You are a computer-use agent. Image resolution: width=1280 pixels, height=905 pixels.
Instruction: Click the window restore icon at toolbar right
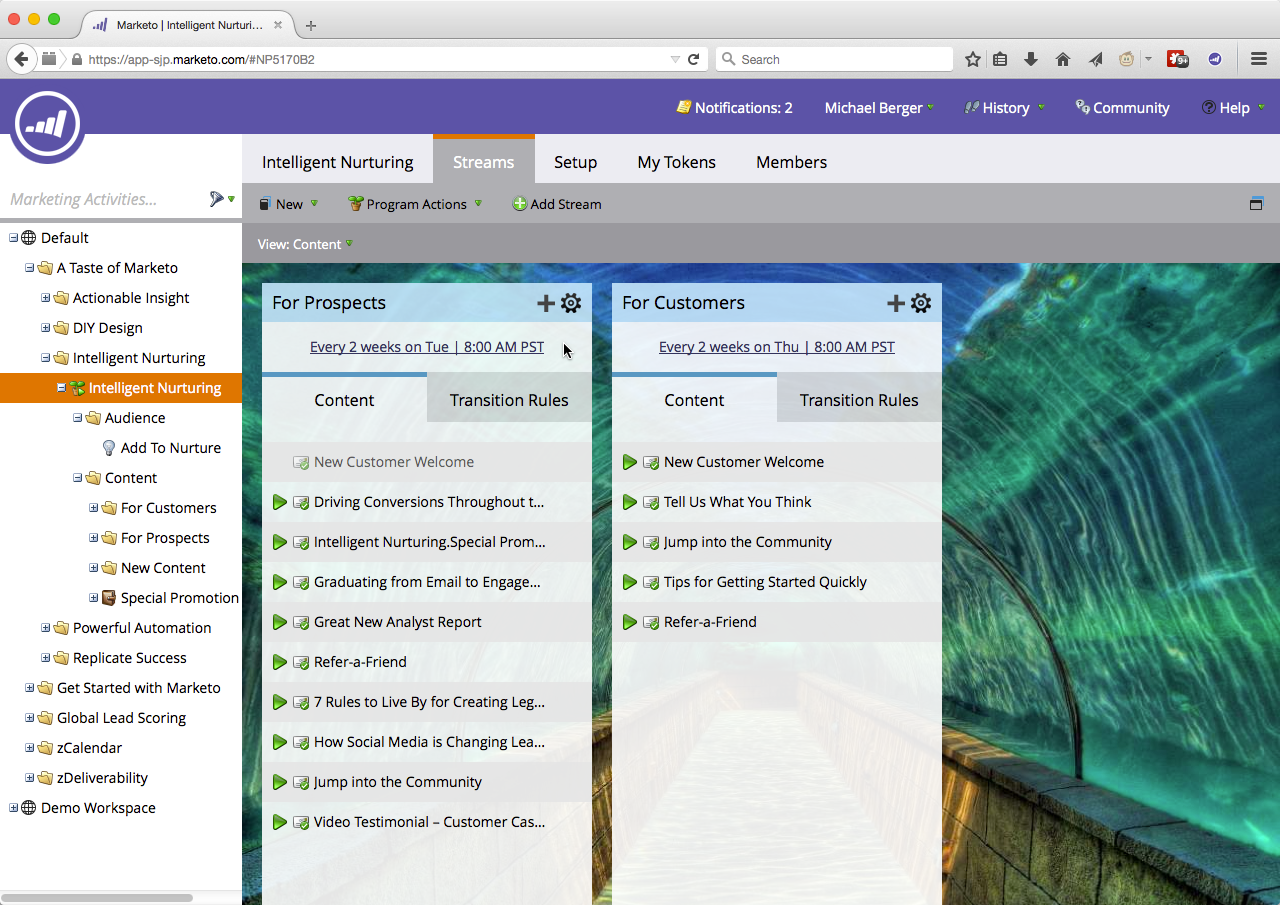pyautogui.click(x=1256, y=204)
